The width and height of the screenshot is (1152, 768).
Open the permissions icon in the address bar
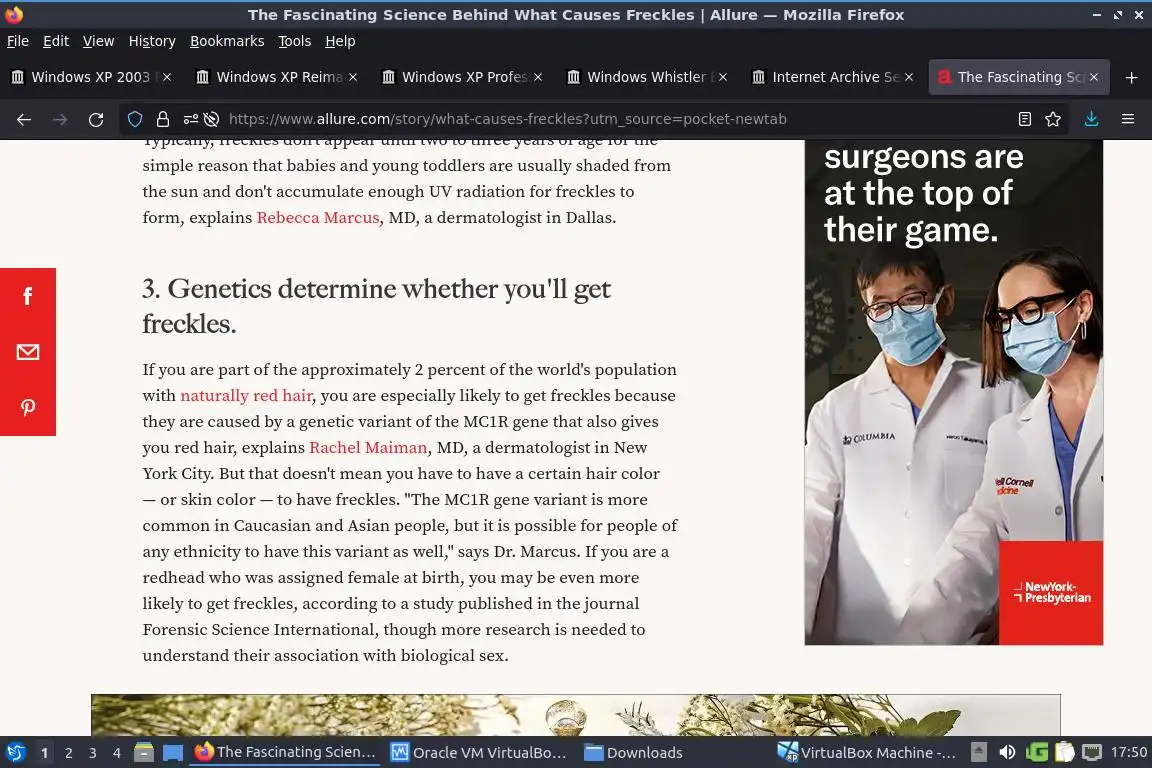click(x=190, y=119)
